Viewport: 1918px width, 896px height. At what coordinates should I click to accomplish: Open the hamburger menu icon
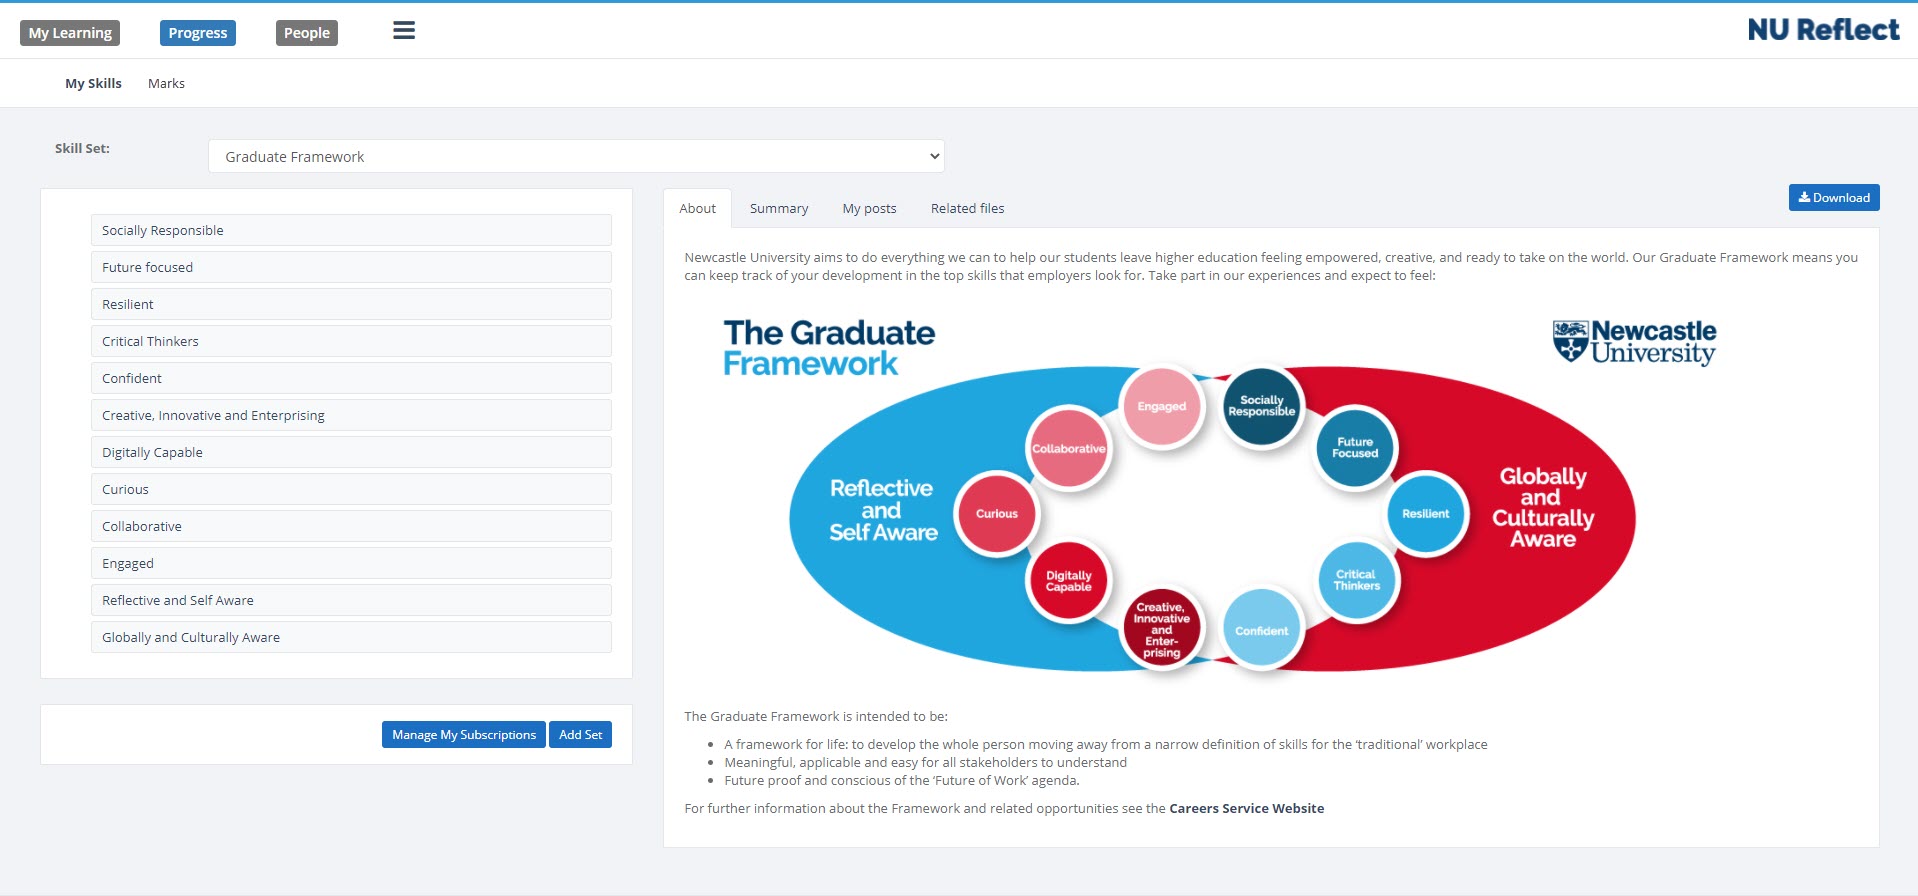[404, 31]
